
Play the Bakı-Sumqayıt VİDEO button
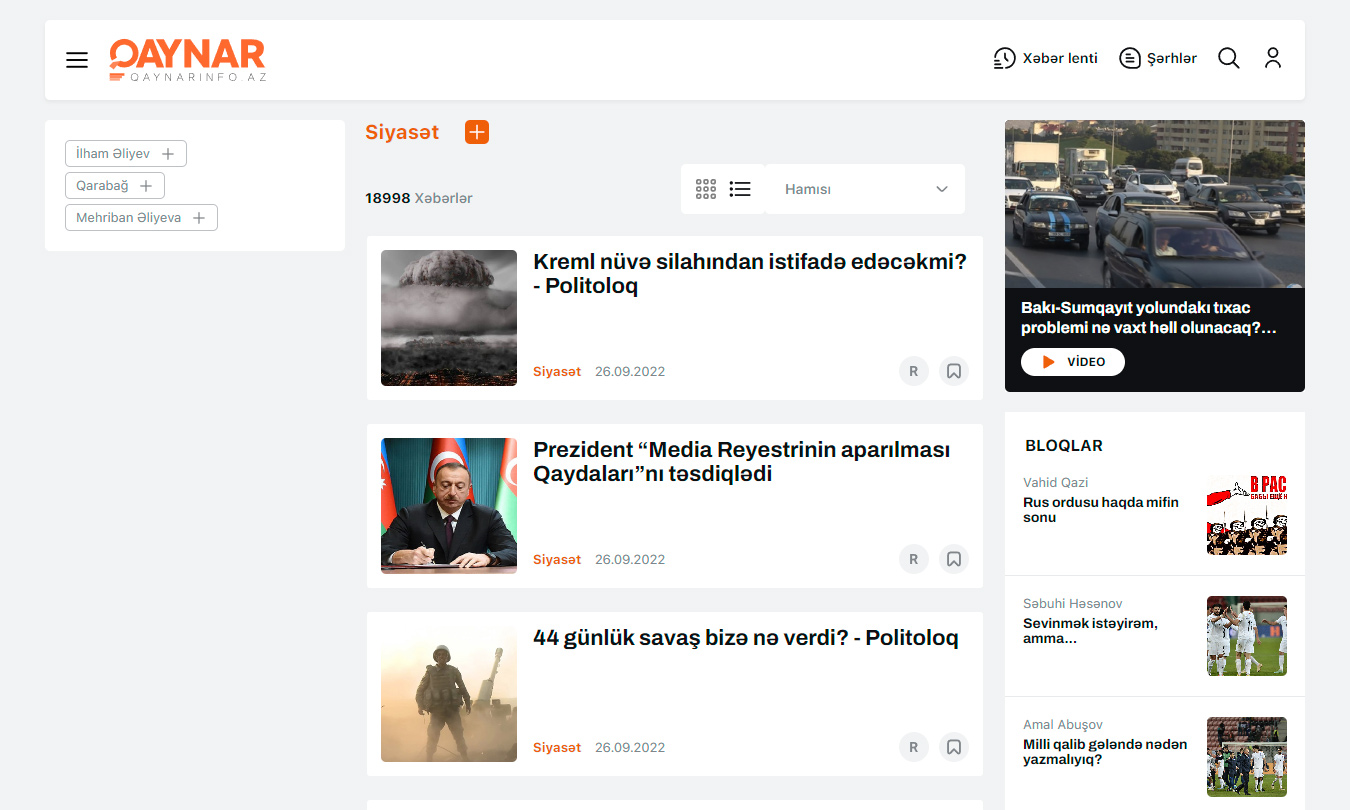coord(1072,362)
